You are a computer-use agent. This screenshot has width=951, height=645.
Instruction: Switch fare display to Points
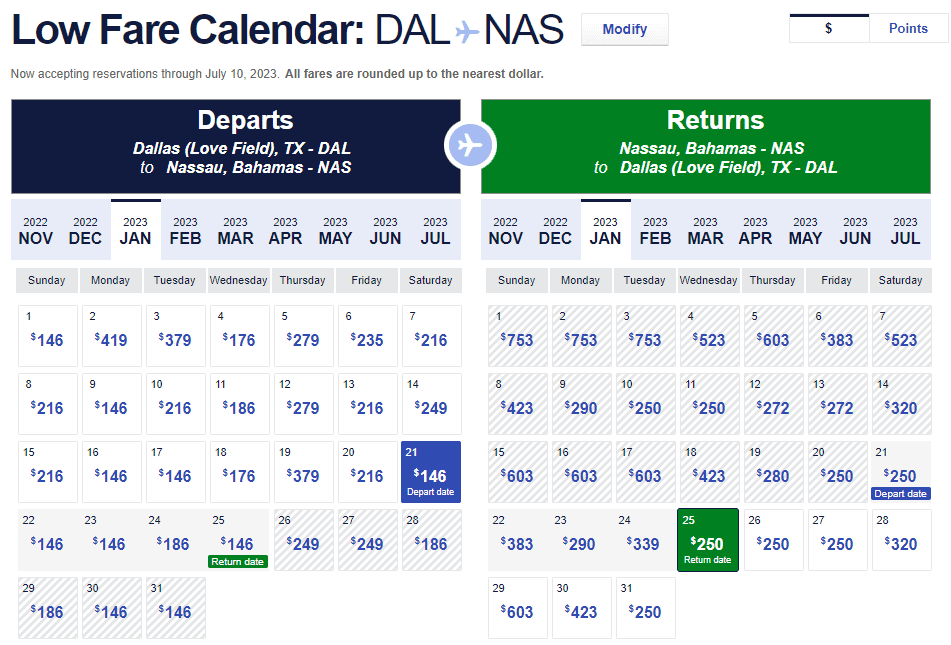(x=908, y=28)
